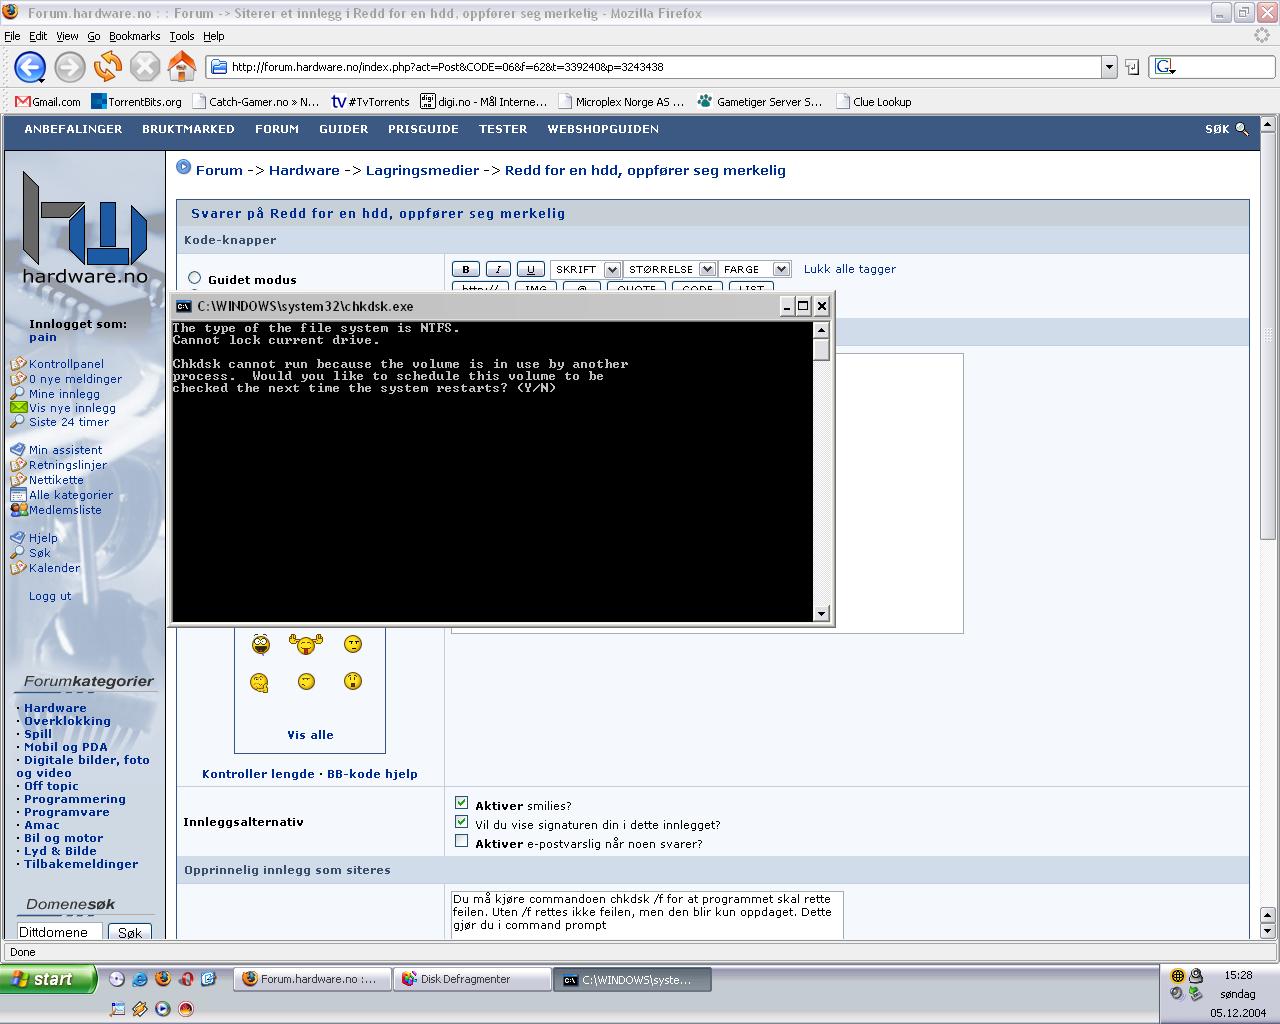
Task: Open the Gmail.com bookmark
Action: 48,101
